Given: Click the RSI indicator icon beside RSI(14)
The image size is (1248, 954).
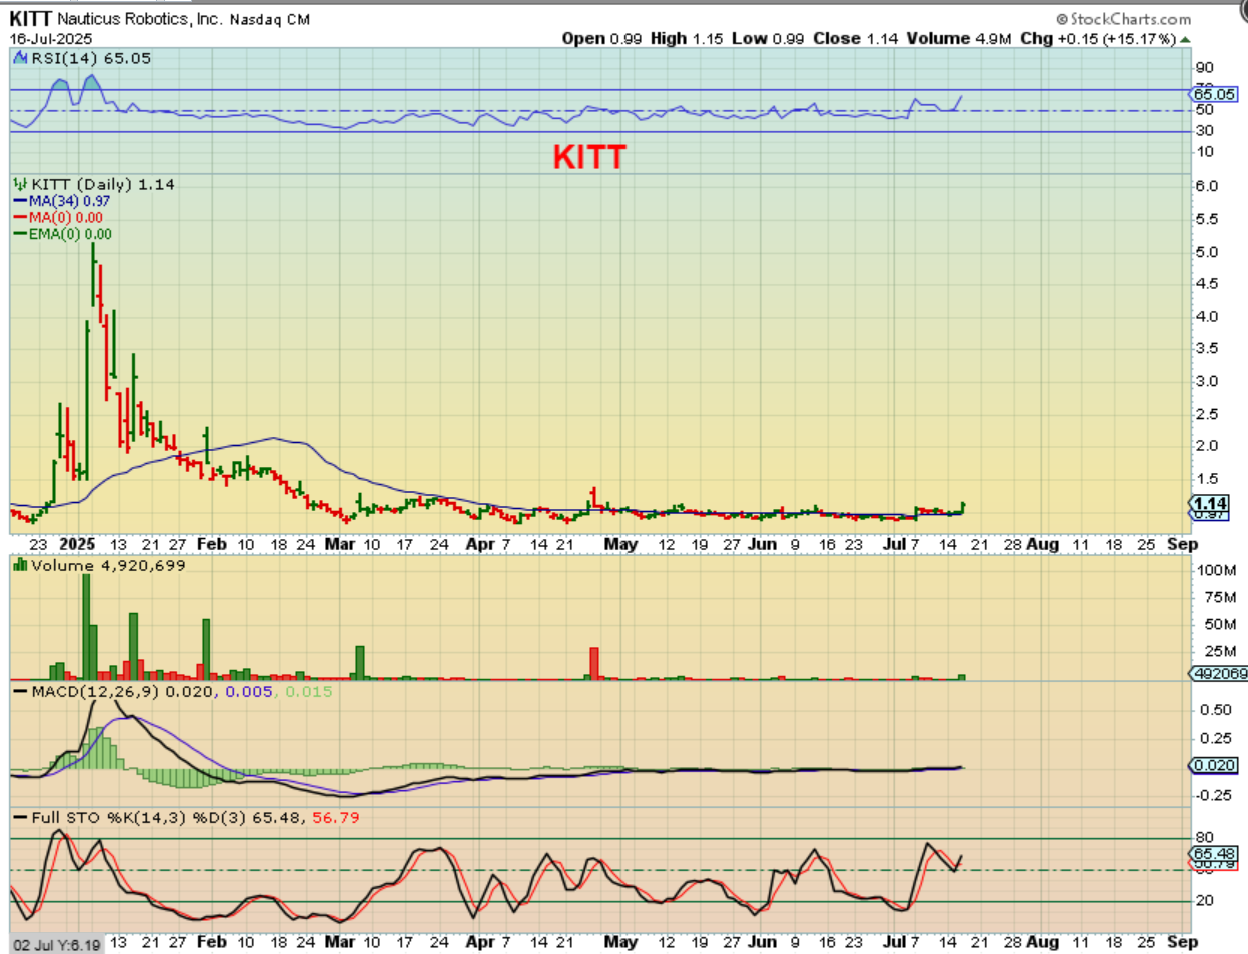Looking at the screenshot, I should 20,58.
